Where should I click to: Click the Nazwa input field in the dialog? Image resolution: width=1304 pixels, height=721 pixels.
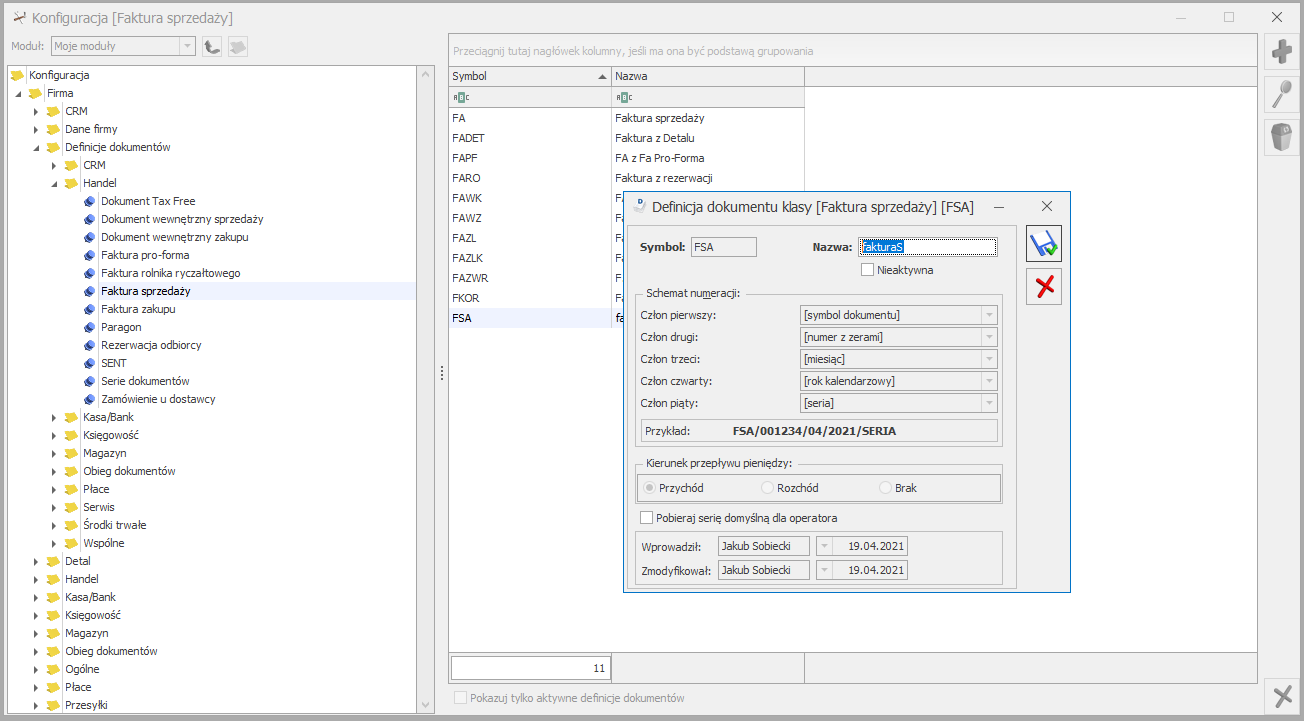(927, 246)
